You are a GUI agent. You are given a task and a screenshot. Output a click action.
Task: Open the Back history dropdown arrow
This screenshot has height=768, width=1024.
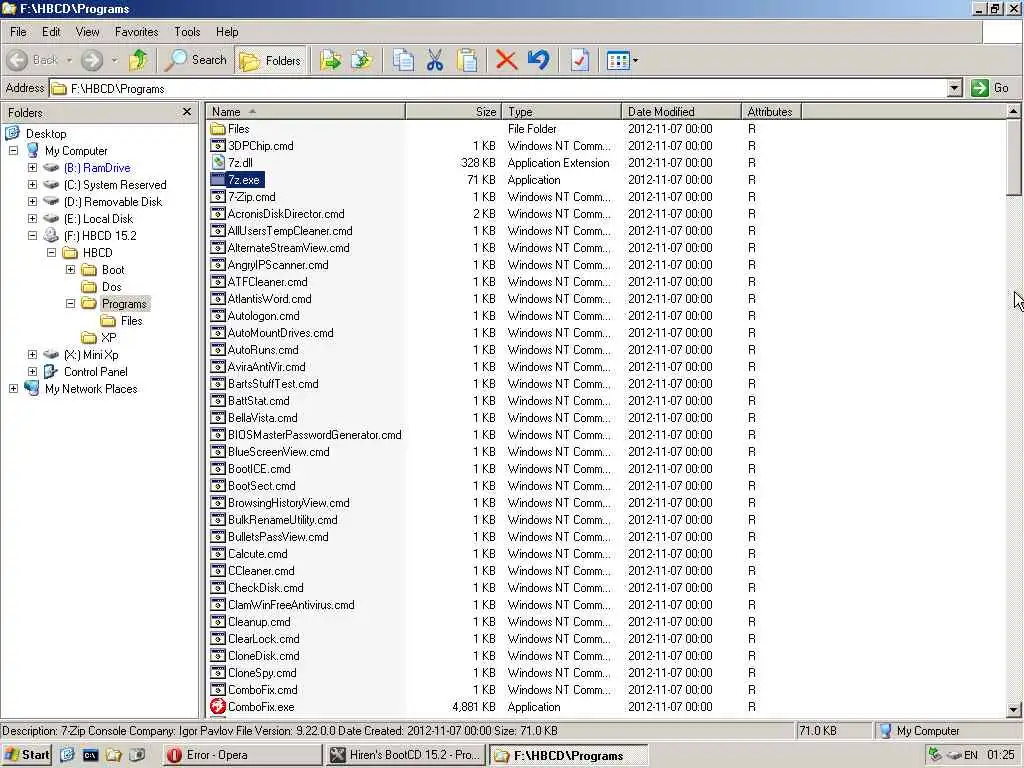pyautogui.click(x=69, y=60)
